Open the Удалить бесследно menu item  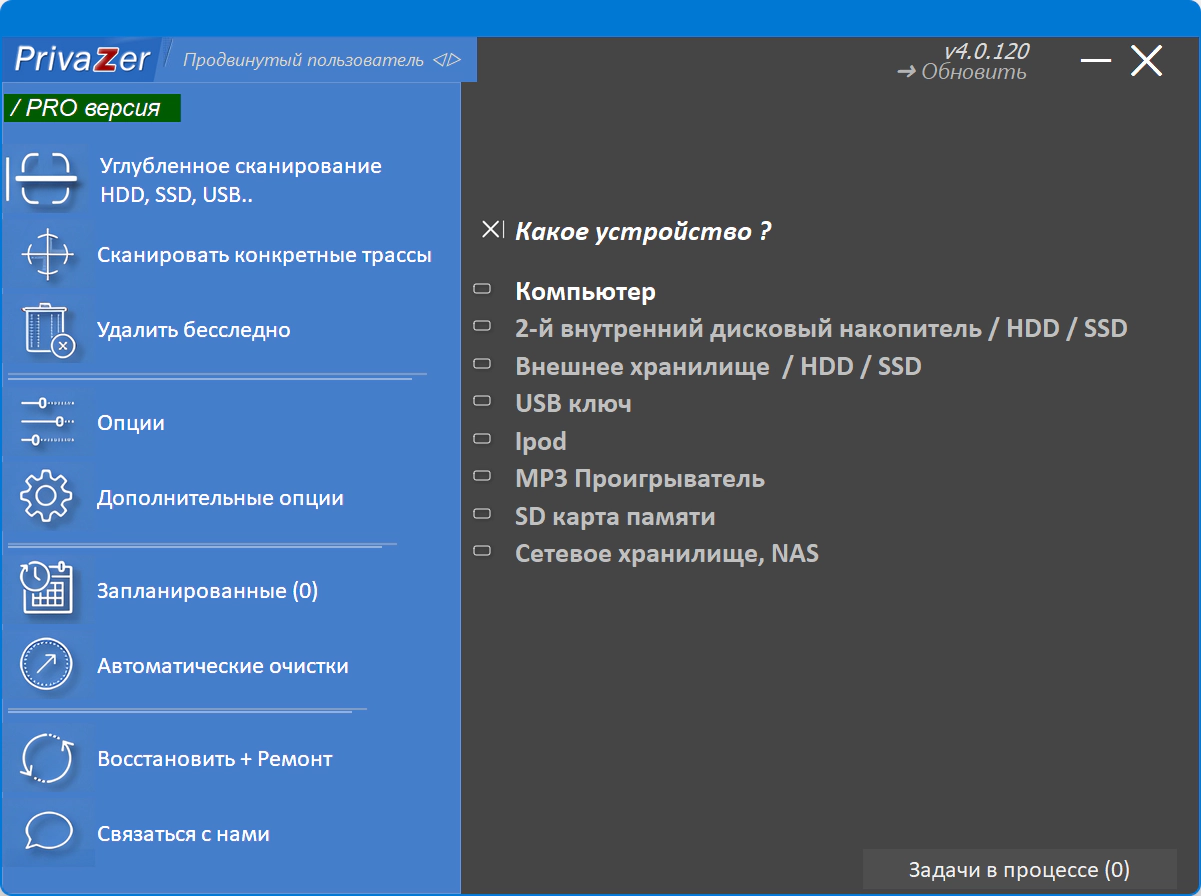(194, 330)
